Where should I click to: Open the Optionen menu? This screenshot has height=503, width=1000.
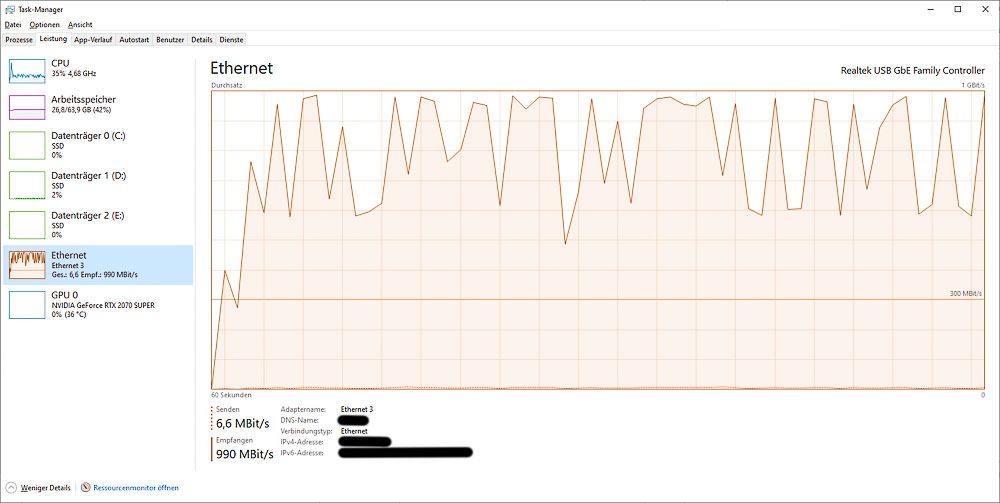(44, 24)
